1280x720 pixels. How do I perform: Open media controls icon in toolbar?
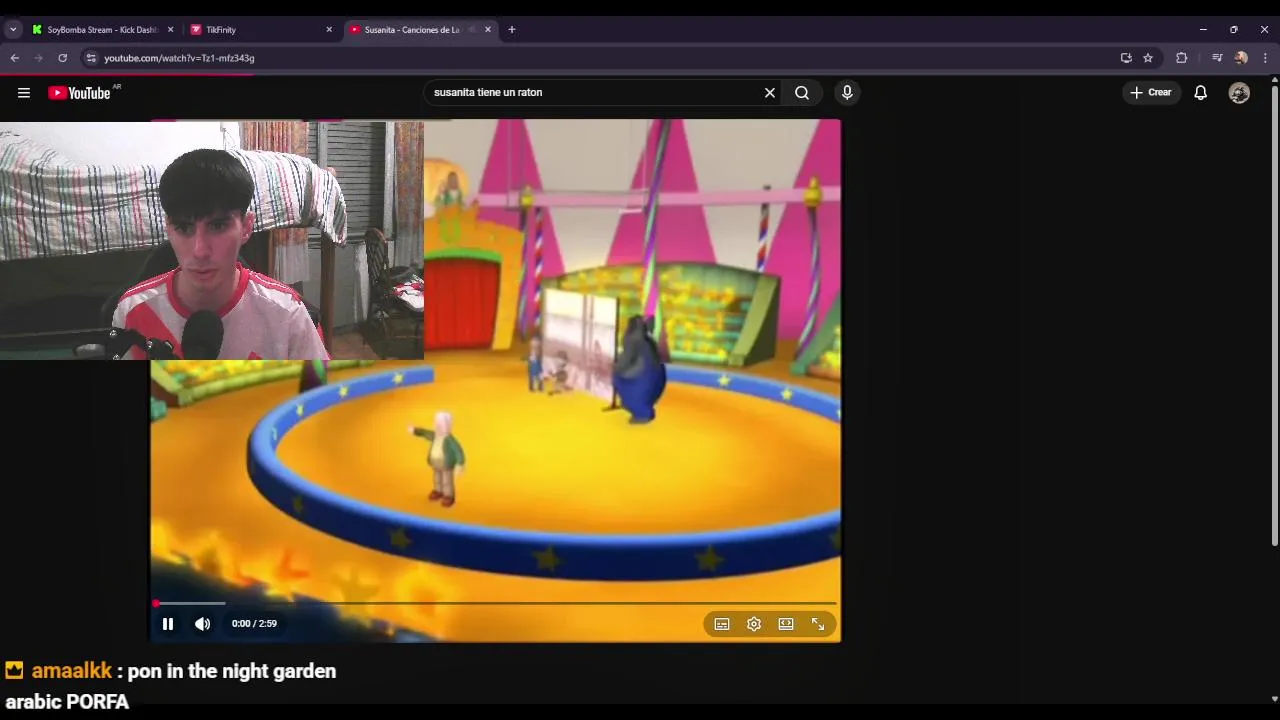[x=1217, y=58]
